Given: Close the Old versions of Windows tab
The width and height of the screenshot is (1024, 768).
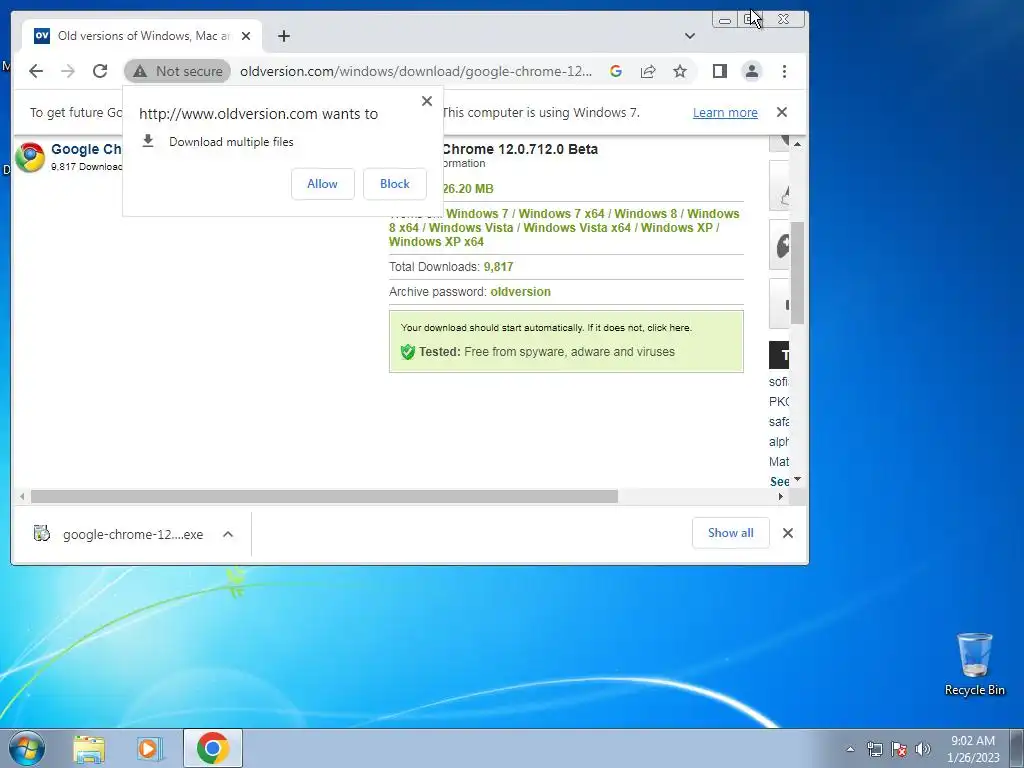Looking at the screenshot, I should click(246, 36).
